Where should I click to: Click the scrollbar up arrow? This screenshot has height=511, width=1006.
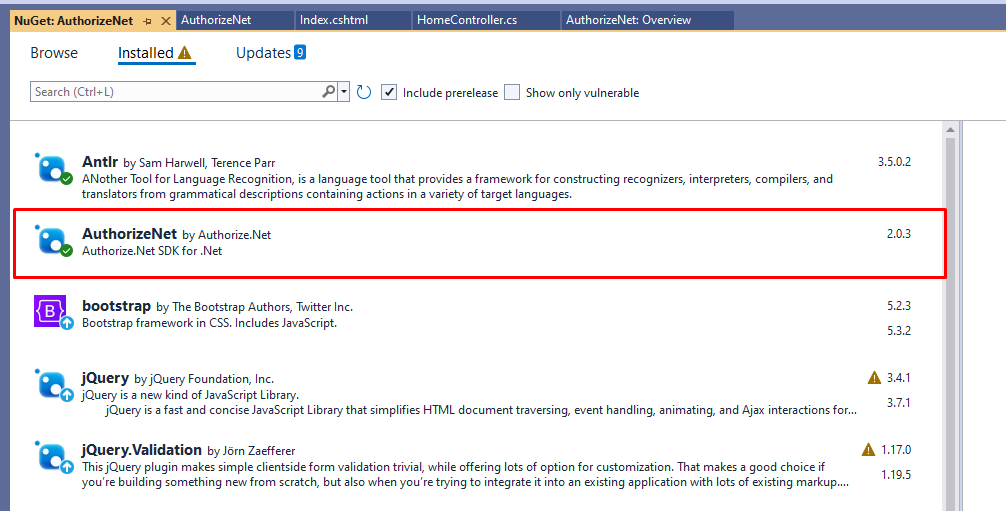(950, 130)
